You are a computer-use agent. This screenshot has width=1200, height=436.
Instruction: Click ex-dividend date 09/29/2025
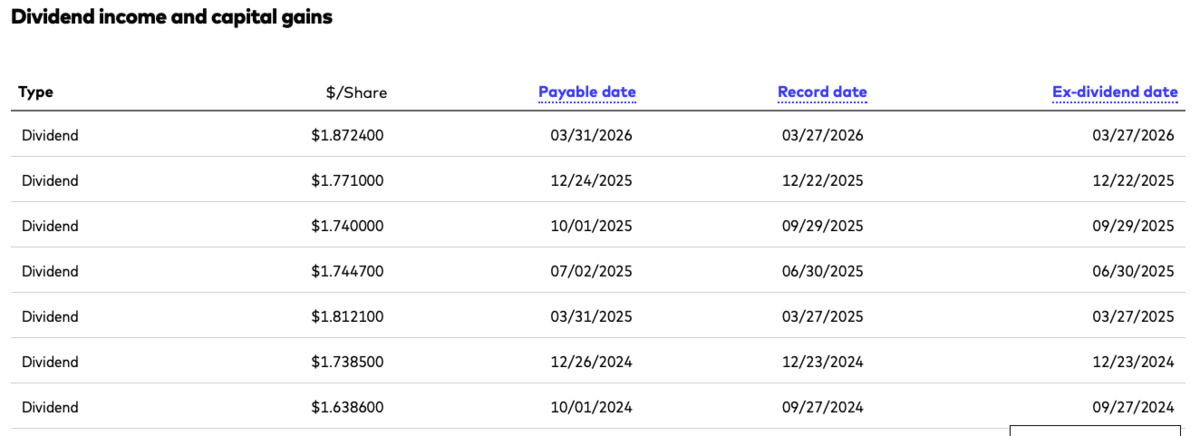click(x=1133, y=226)
